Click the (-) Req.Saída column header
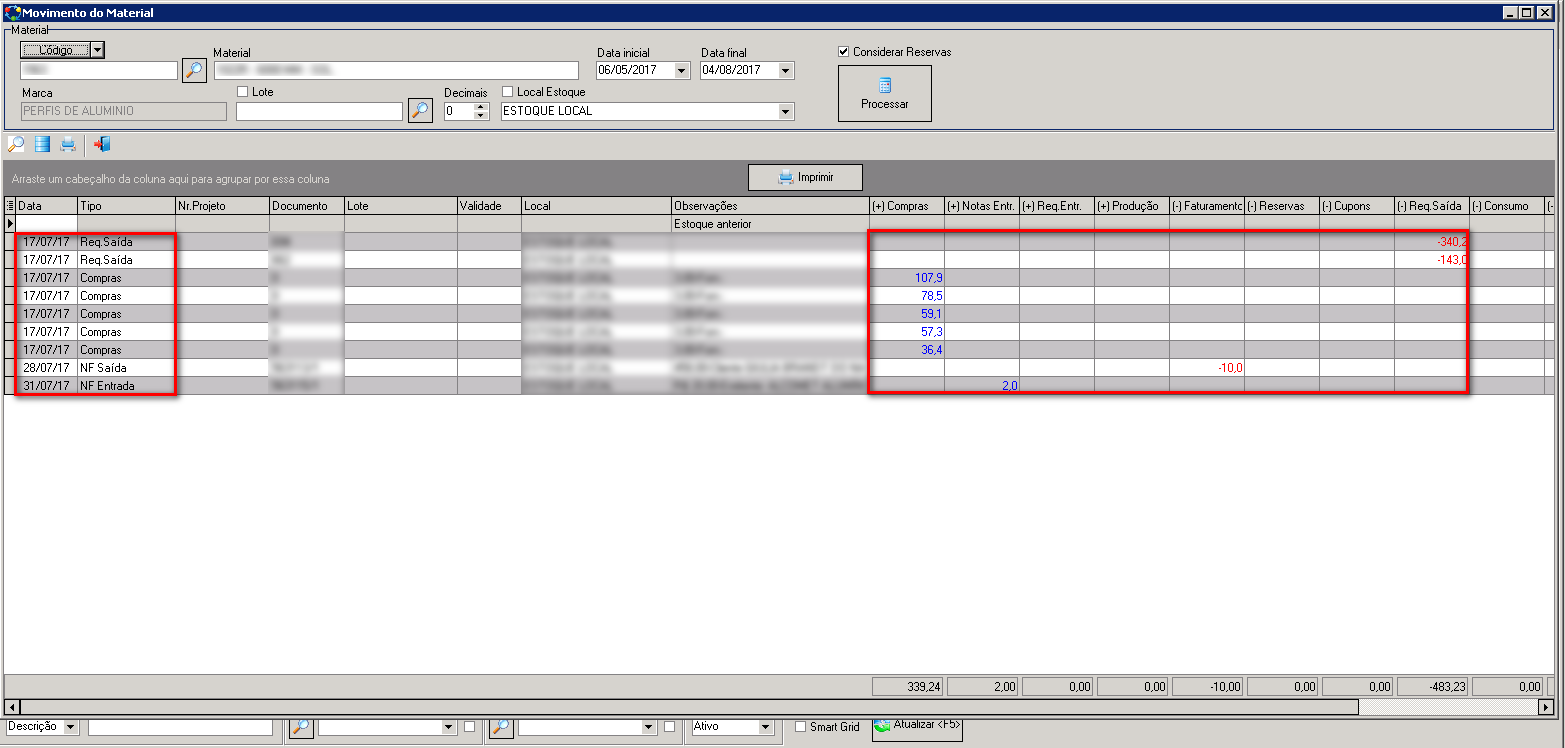The width and height of the screenshot is (1565, 748). 1431,206
